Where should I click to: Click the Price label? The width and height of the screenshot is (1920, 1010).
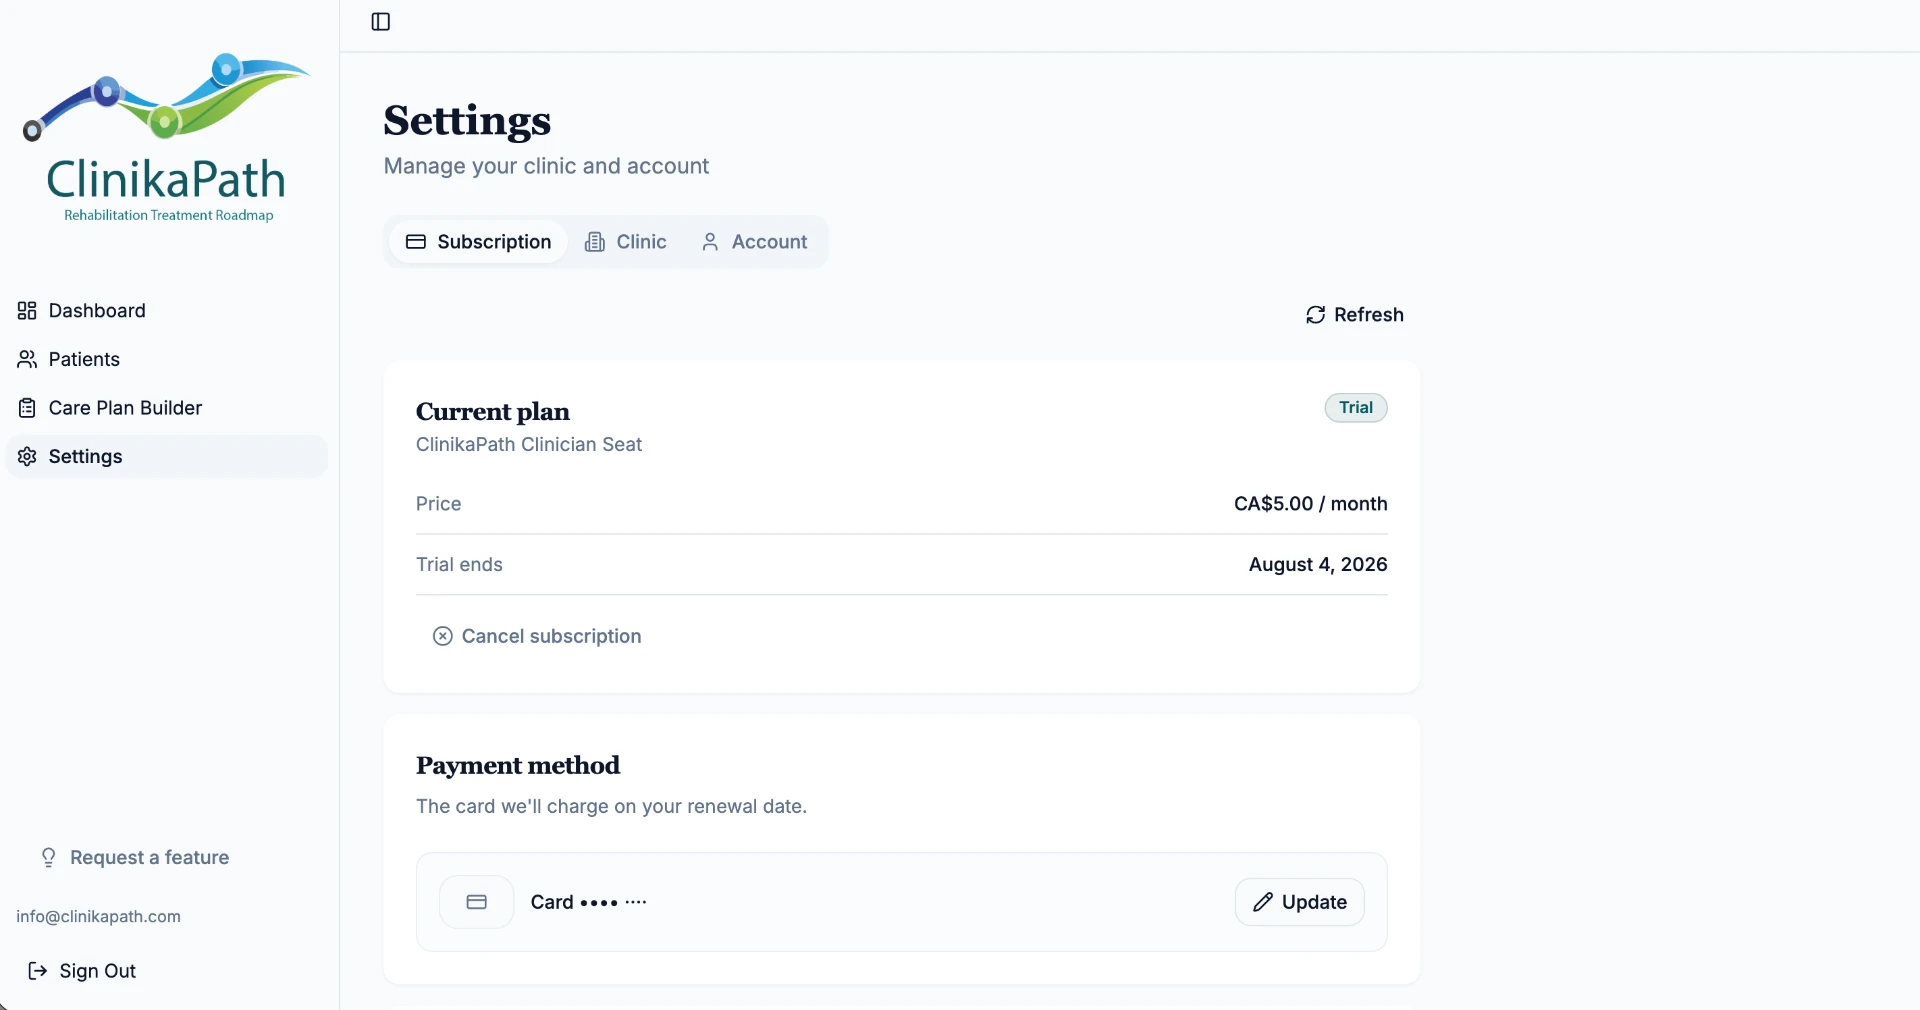tap(438, 504)
